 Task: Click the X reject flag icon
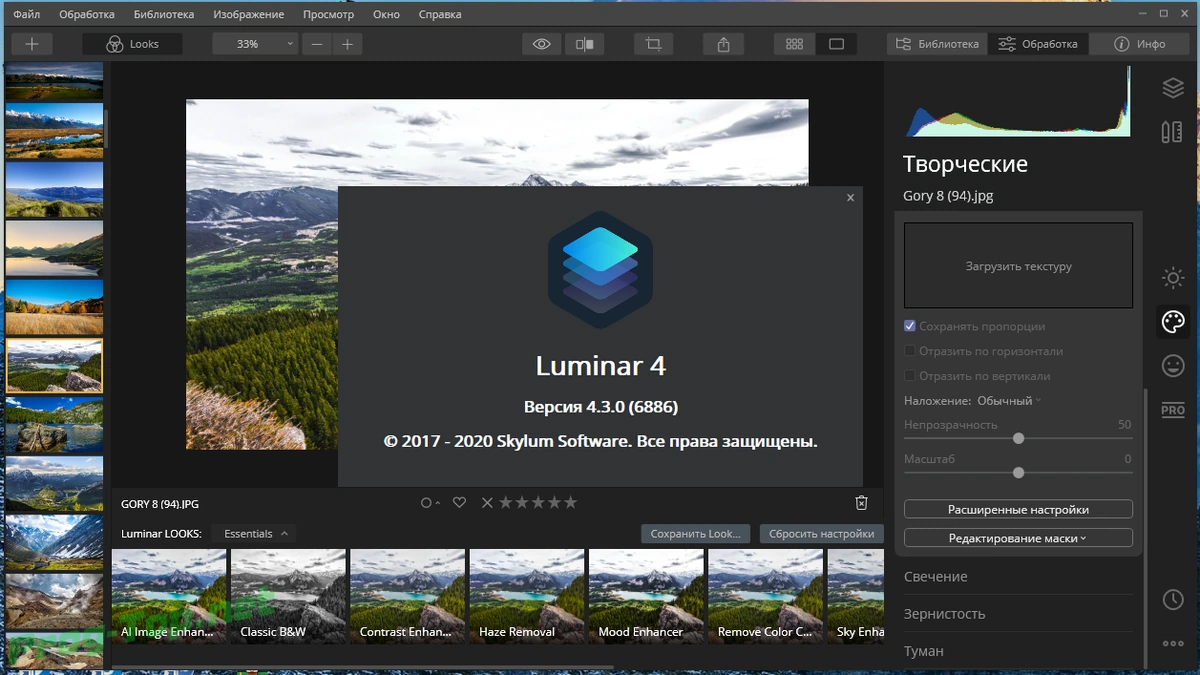click(487, 503)
